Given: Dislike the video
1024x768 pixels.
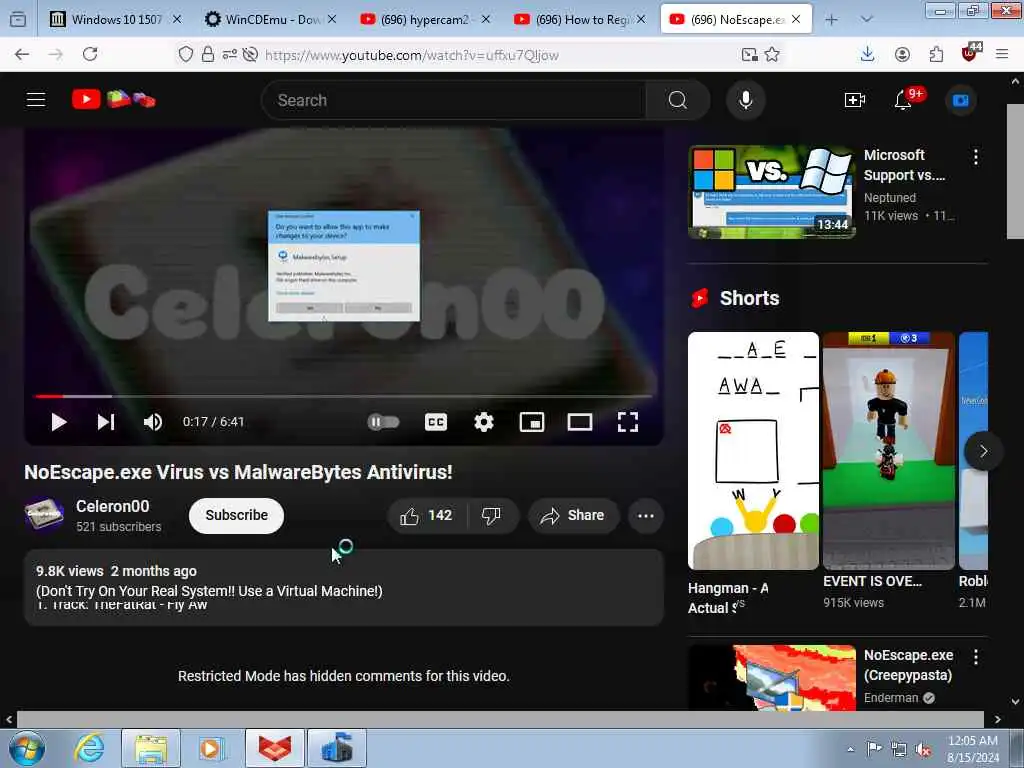Looking at the screenshot, I should tap(492, 515).
